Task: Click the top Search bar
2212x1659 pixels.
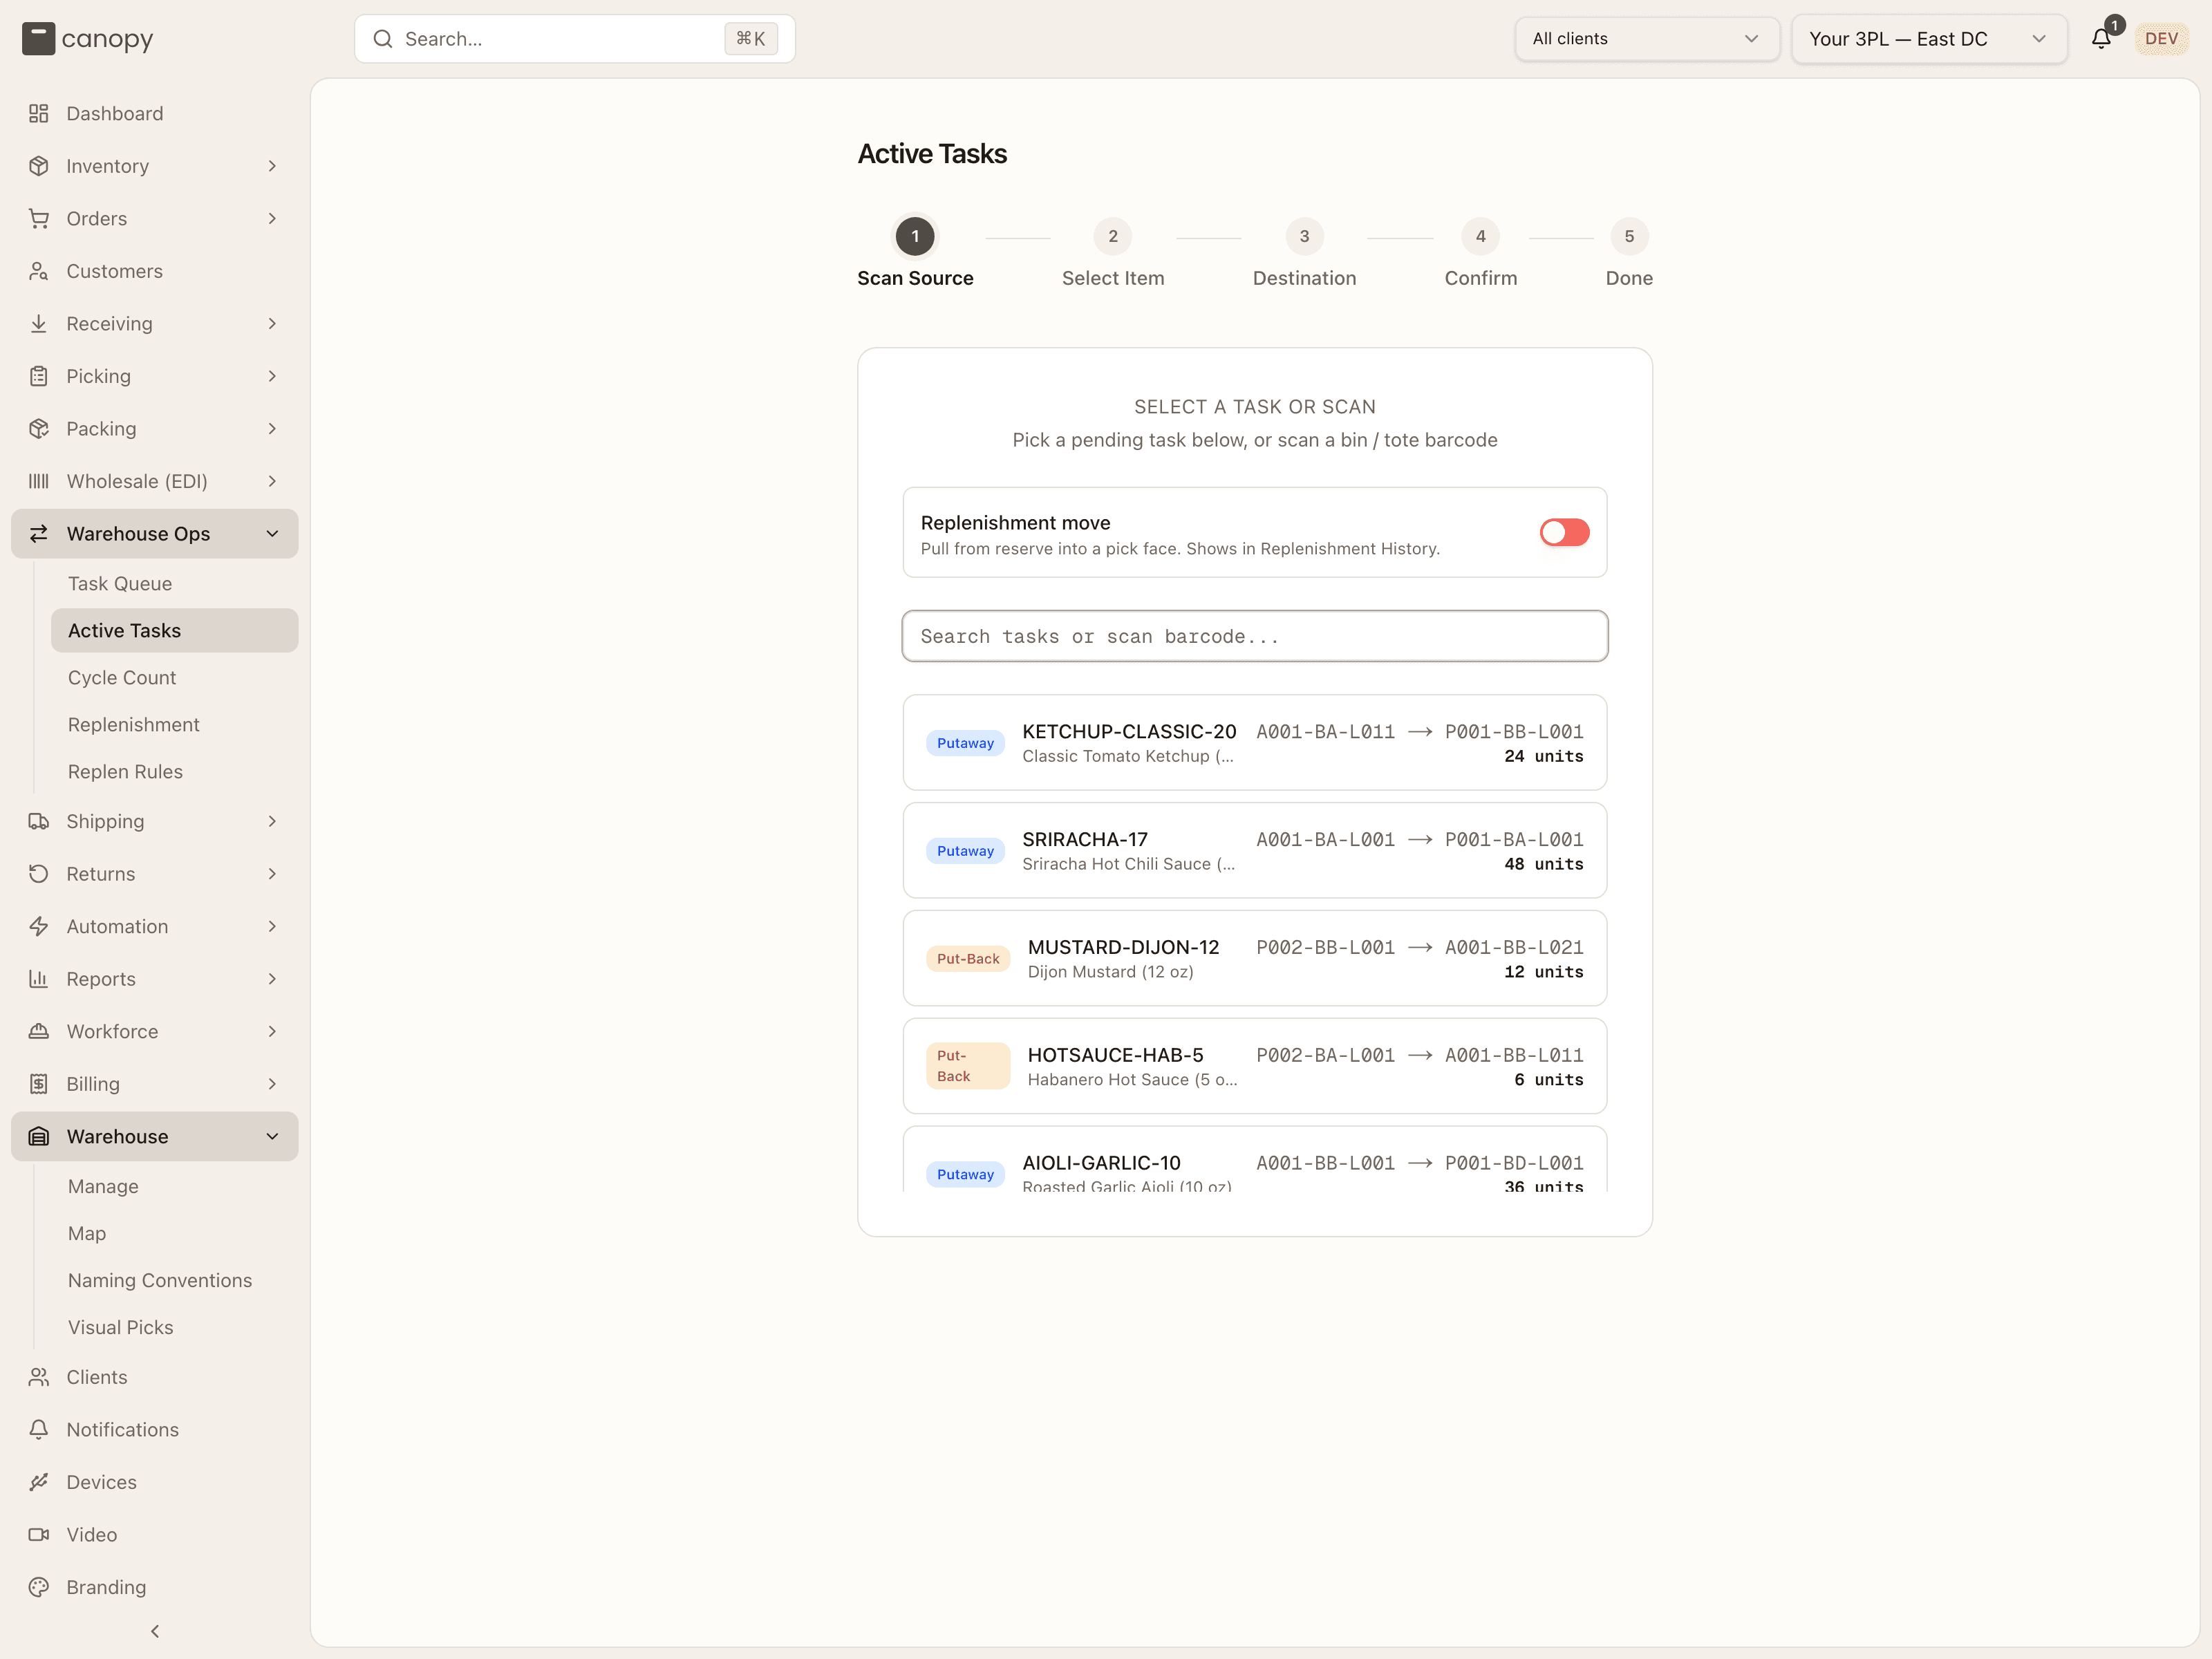Action: click(x=574, y=39)
